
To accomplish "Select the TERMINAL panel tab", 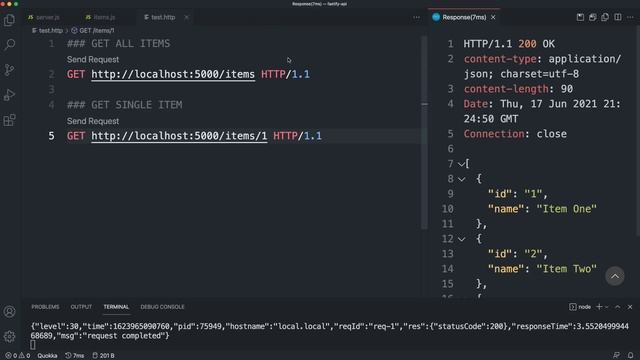I will [116, 307].
